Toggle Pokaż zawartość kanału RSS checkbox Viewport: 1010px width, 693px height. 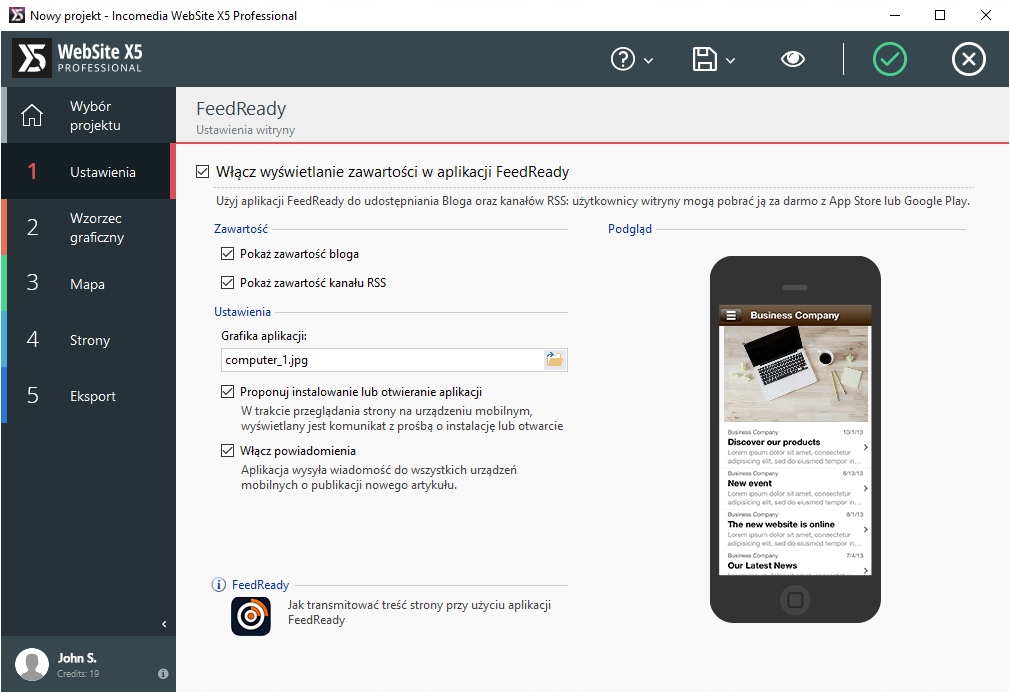(227, 282)
